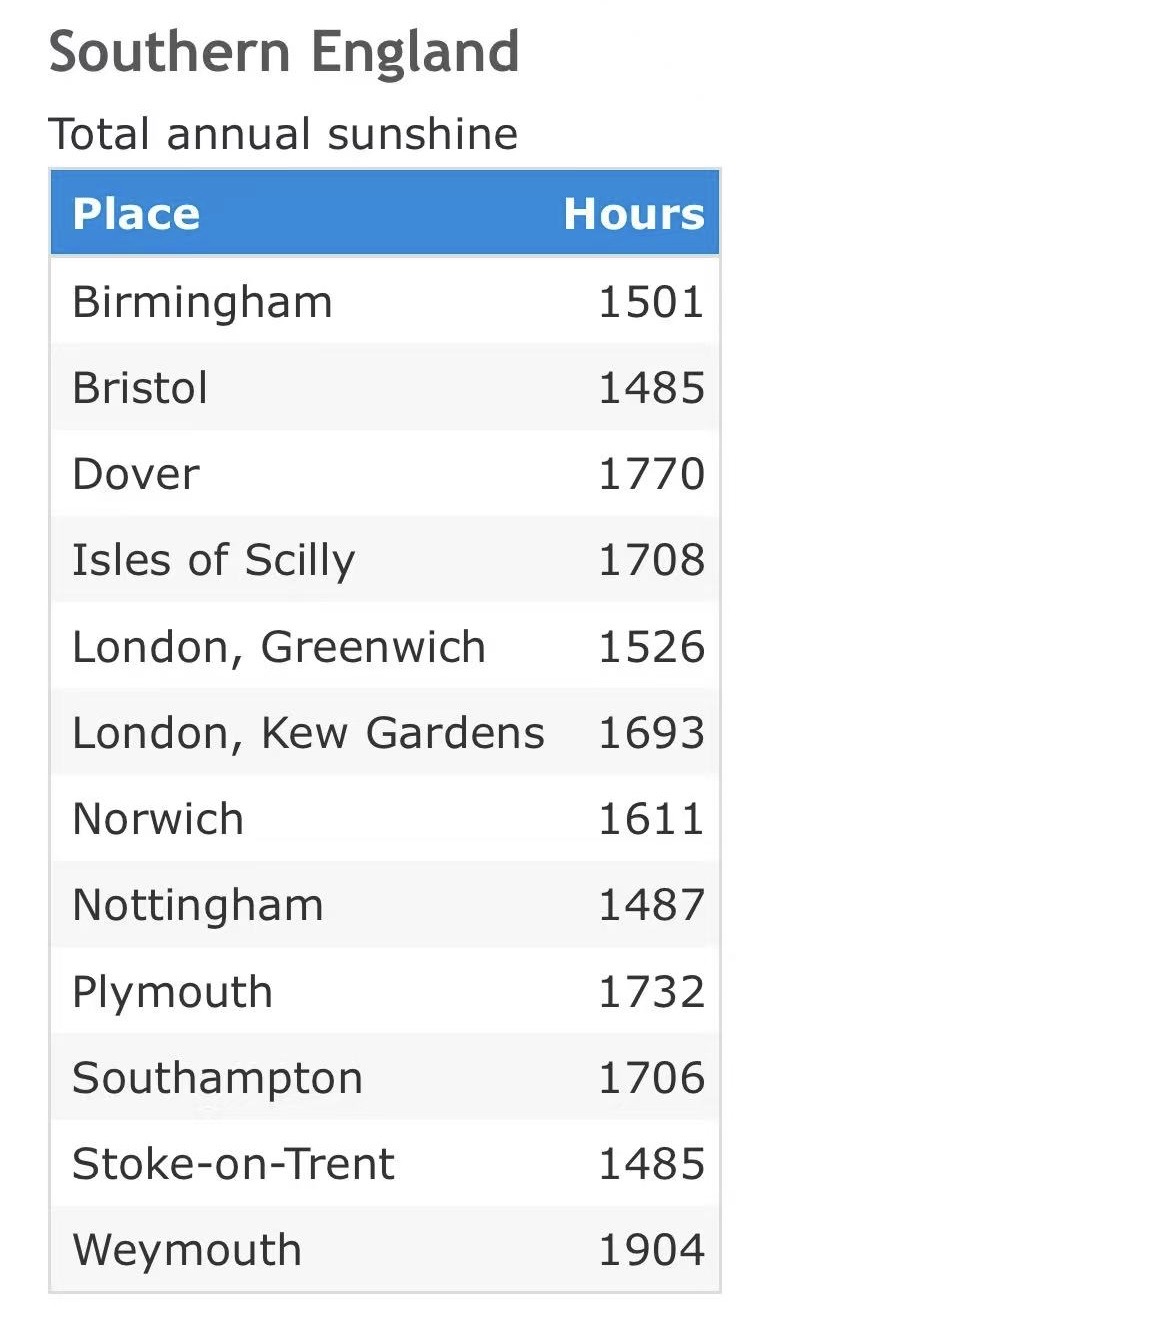The image size is (1170, 1338).
Task: Click the Total annual sunshine caption
Action: pos(283,134)
